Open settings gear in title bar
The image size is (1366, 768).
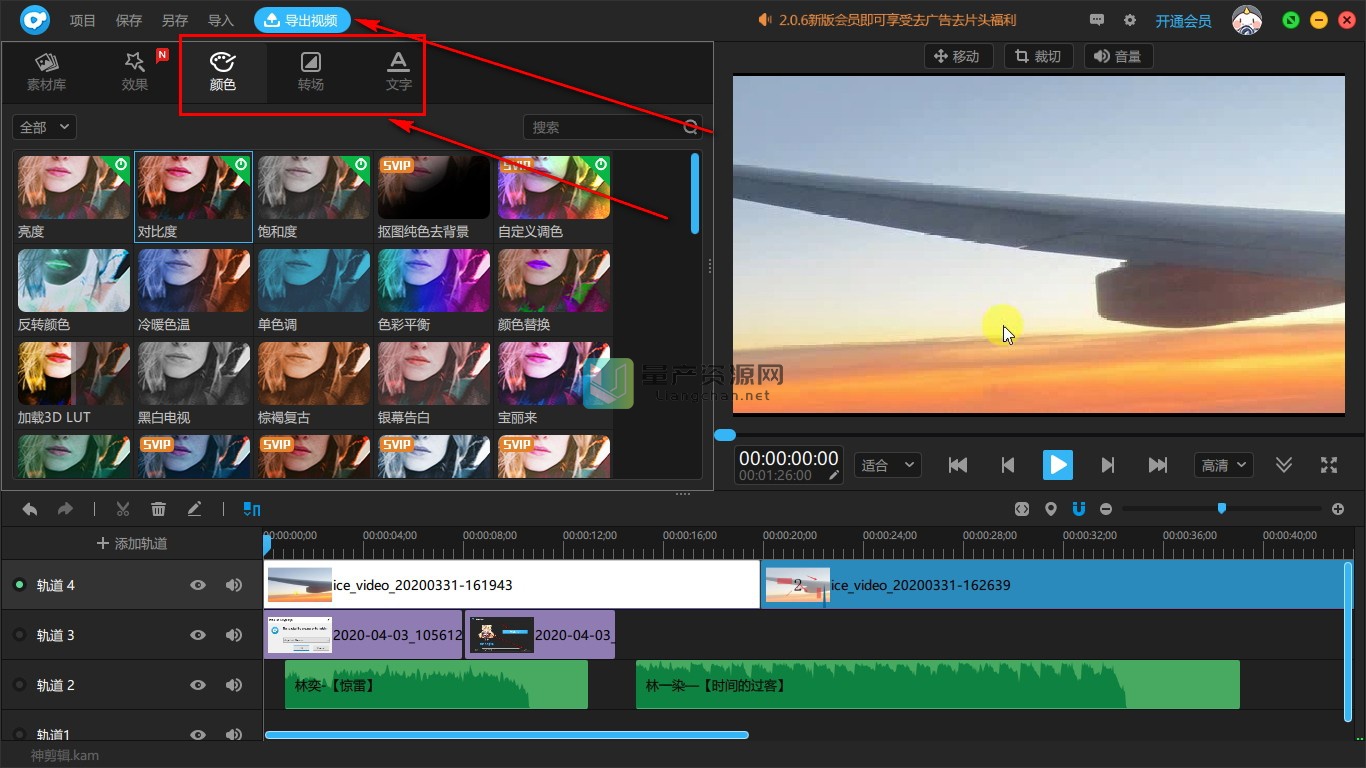click(1130, 20)
